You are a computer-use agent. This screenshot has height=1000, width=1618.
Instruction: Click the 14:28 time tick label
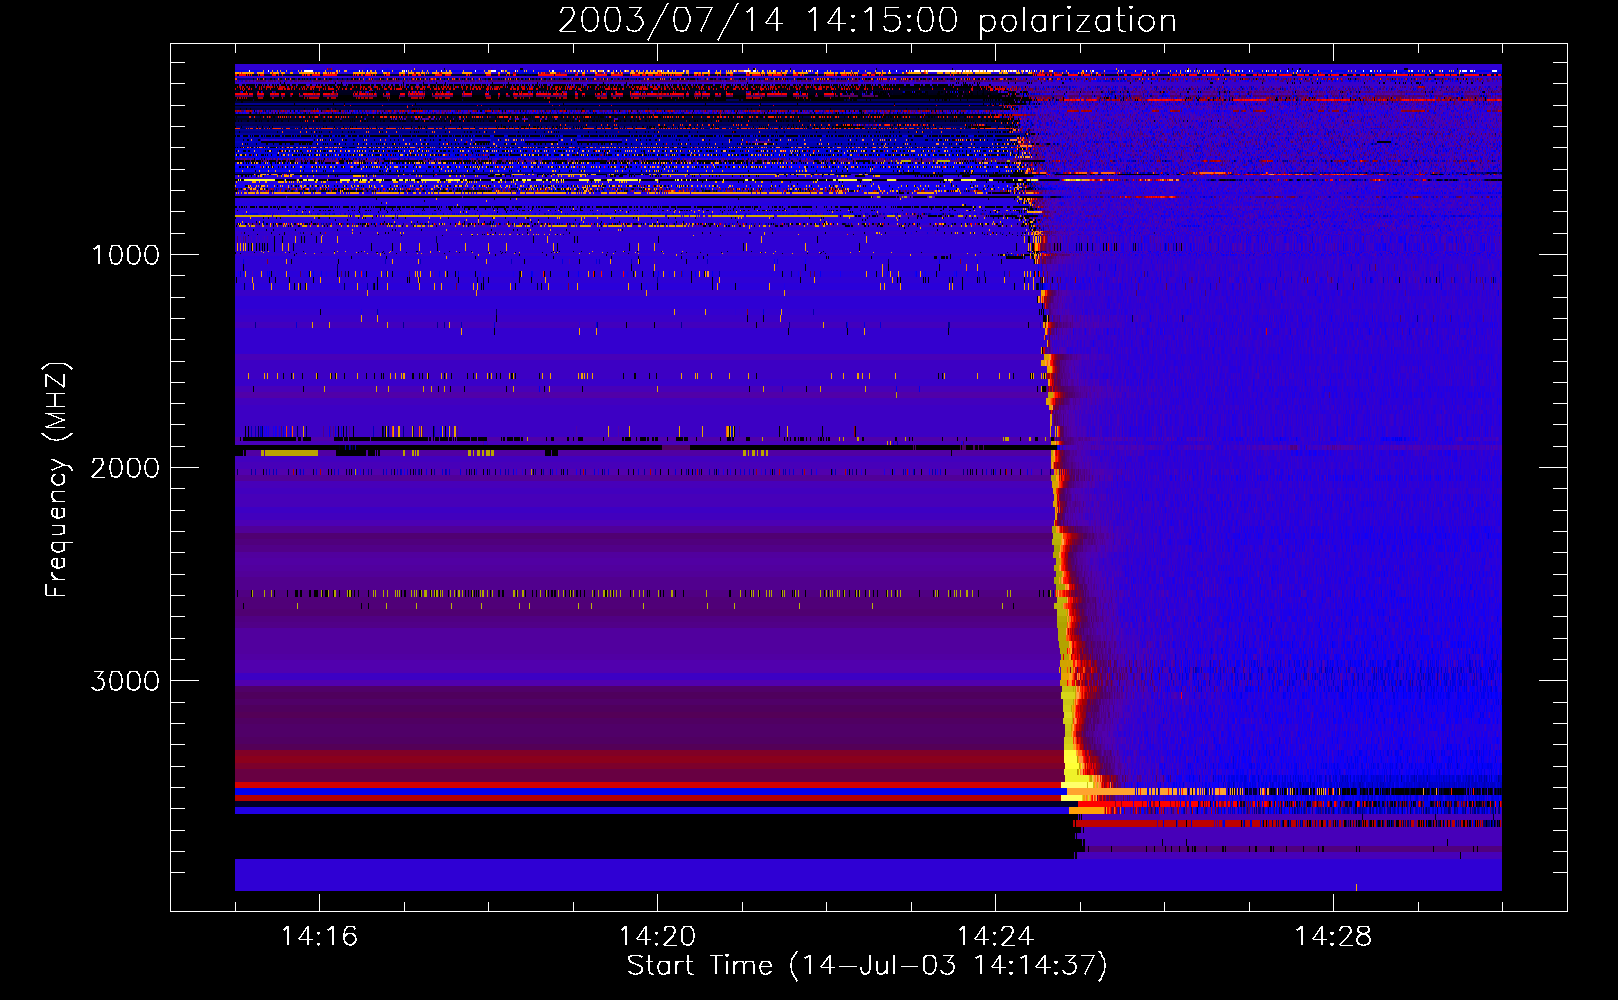(x=1333, y=936)
